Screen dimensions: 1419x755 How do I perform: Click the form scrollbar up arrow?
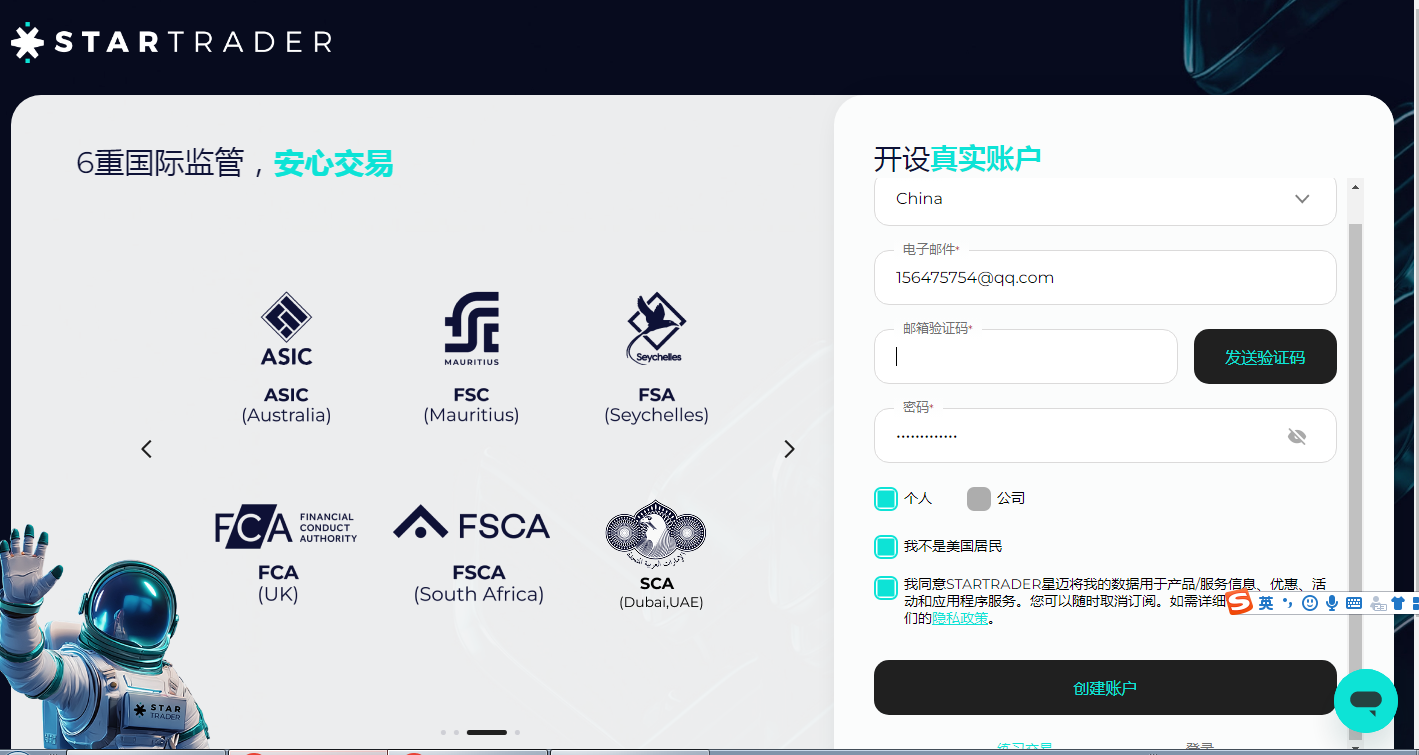pos(1355,186)
